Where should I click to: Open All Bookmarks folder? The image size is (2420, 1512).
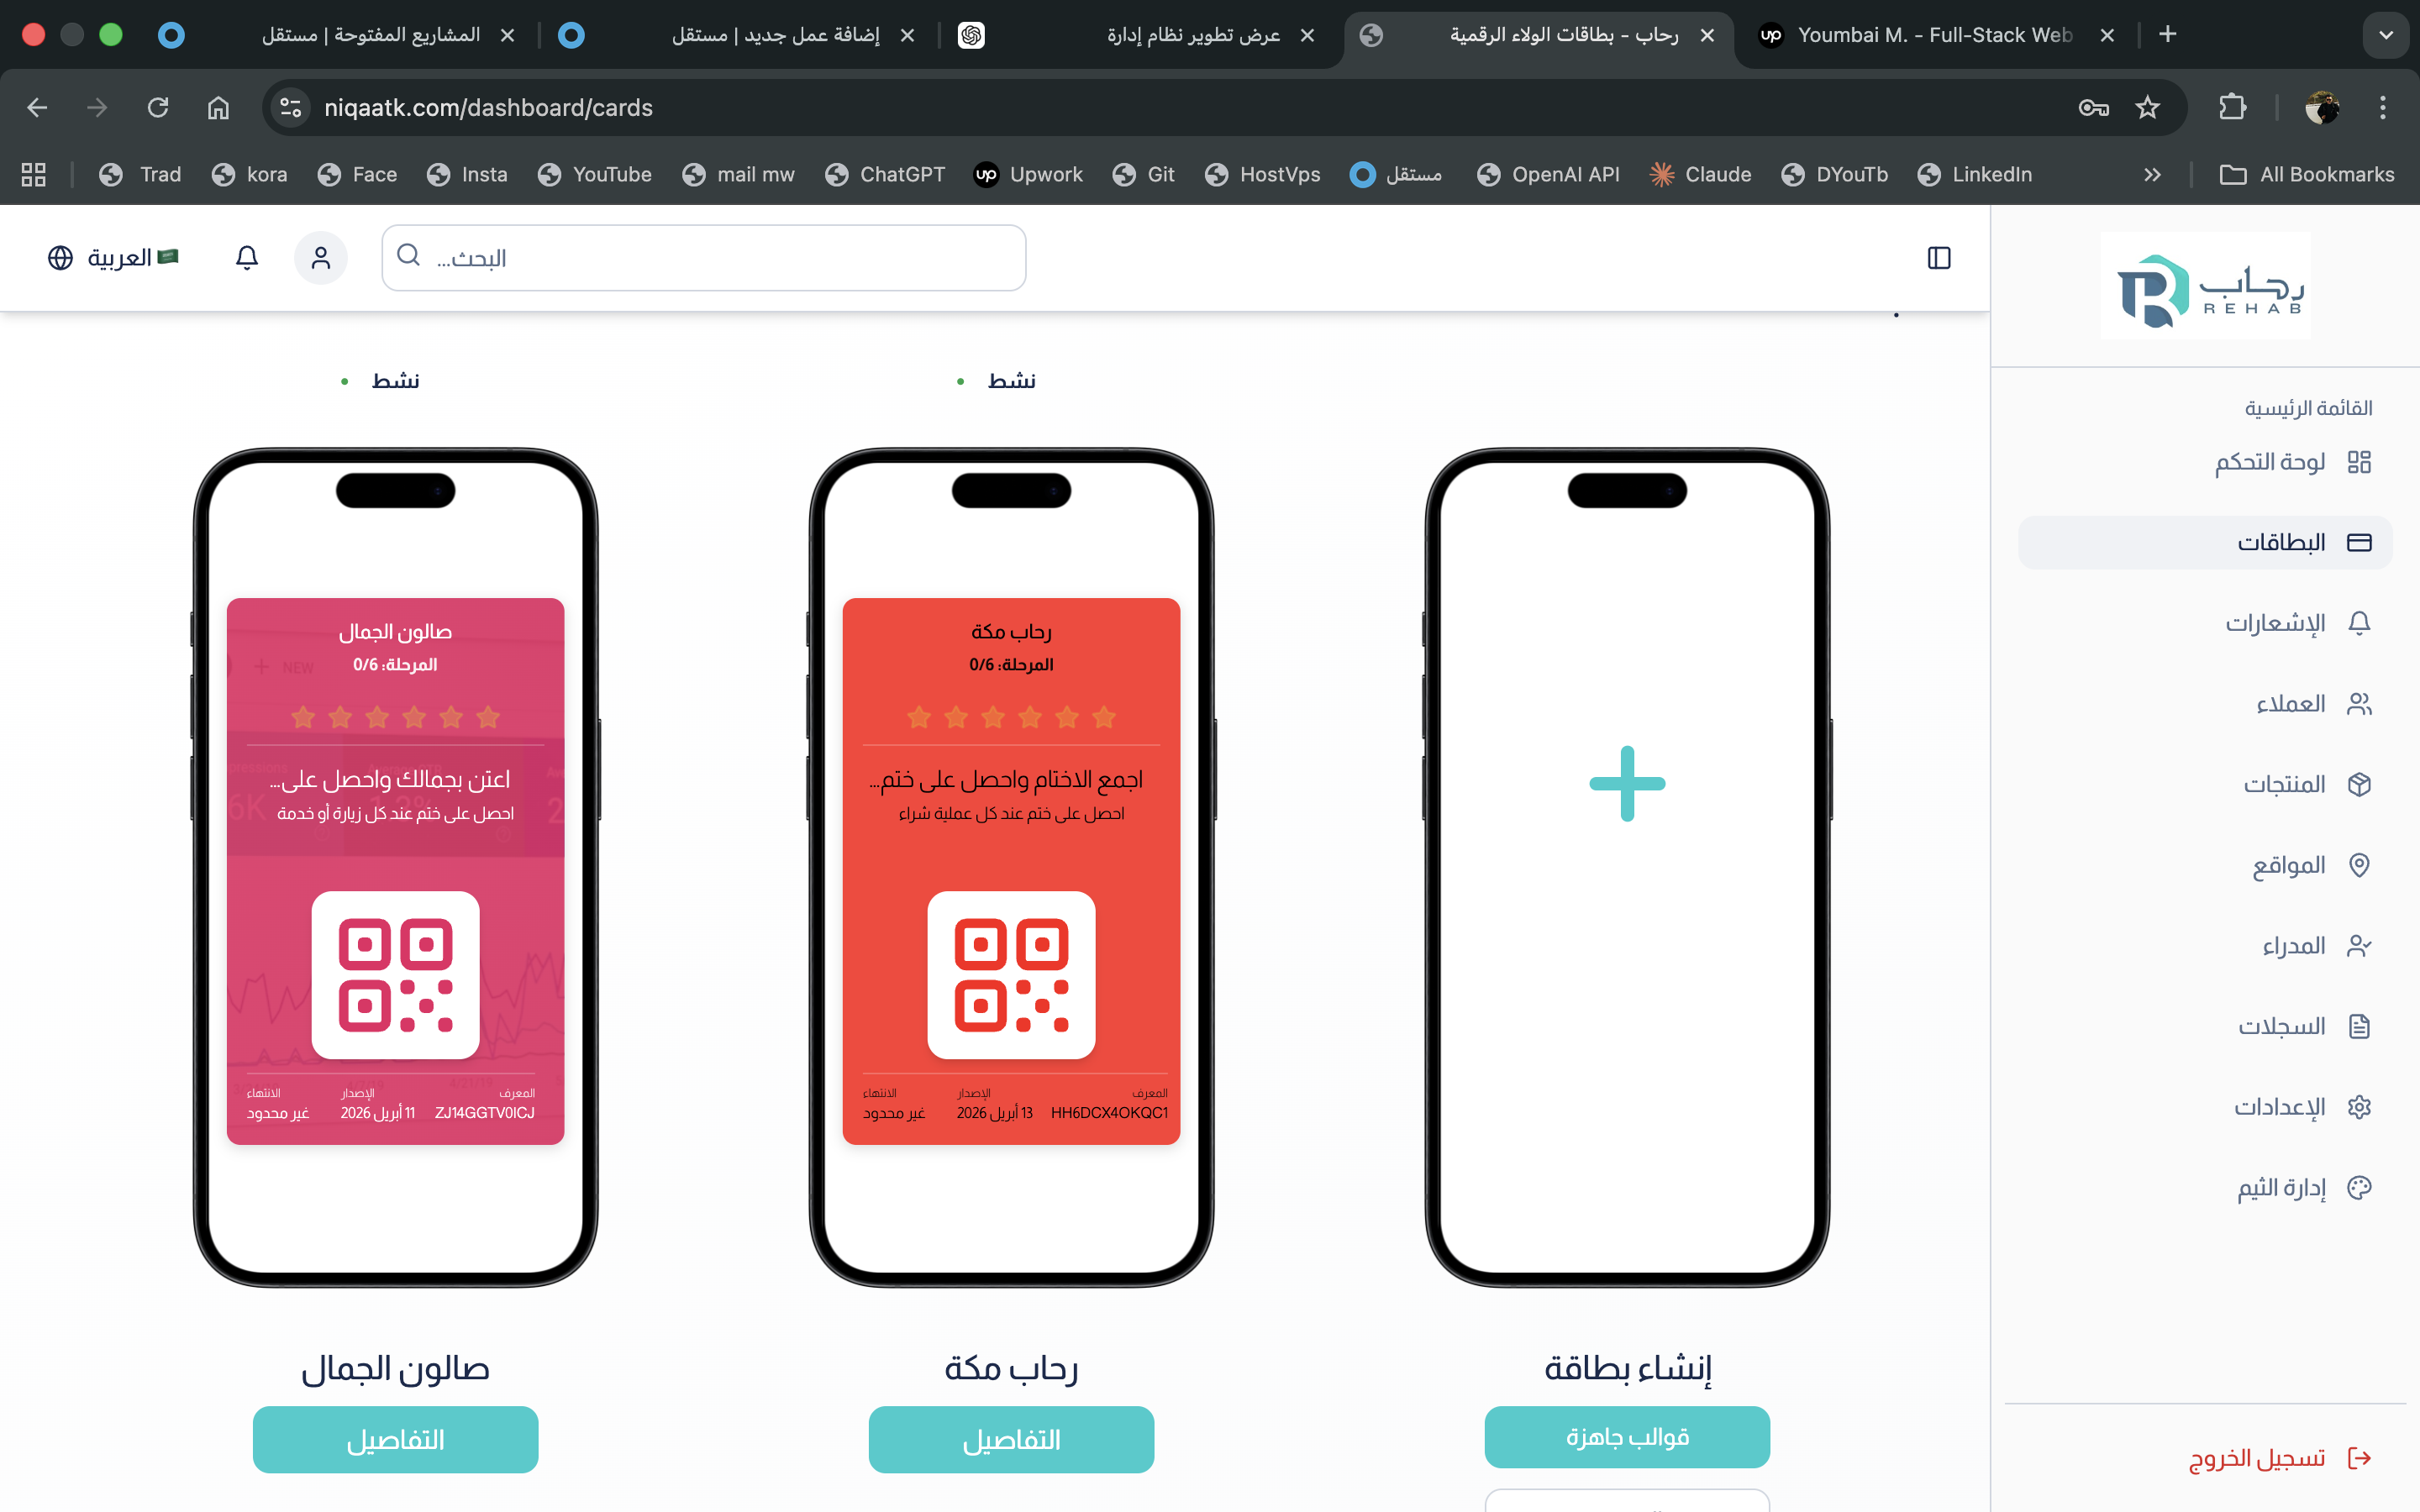(x=2307, y=175)
